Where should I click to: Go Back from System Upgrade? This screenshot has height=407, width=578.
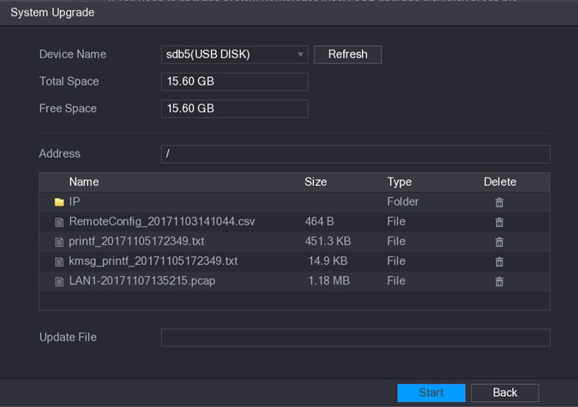505,393
